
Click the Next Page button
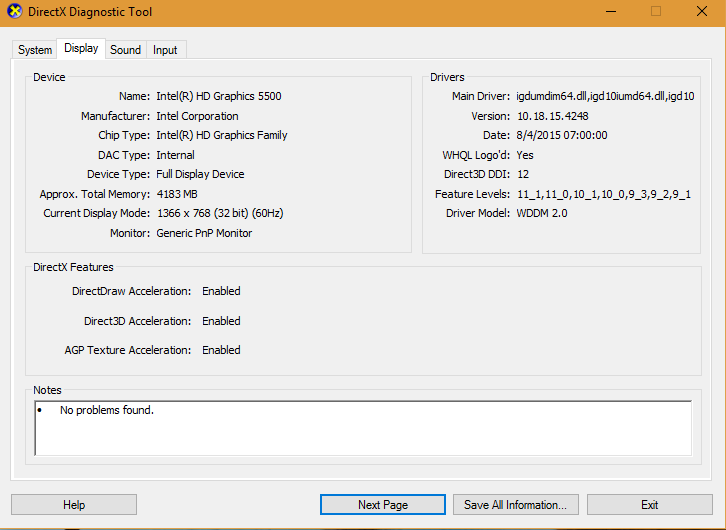pos(382,505)
